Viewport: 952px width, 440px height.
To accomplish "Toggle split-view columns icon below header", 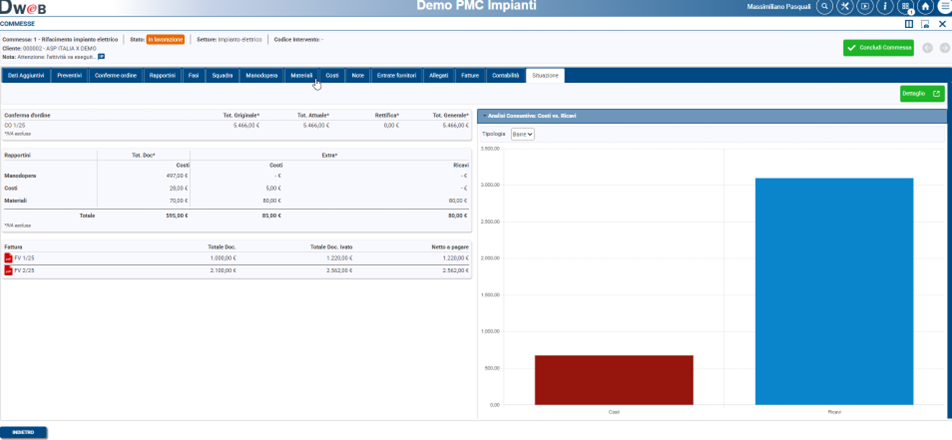I will point(909,24).
